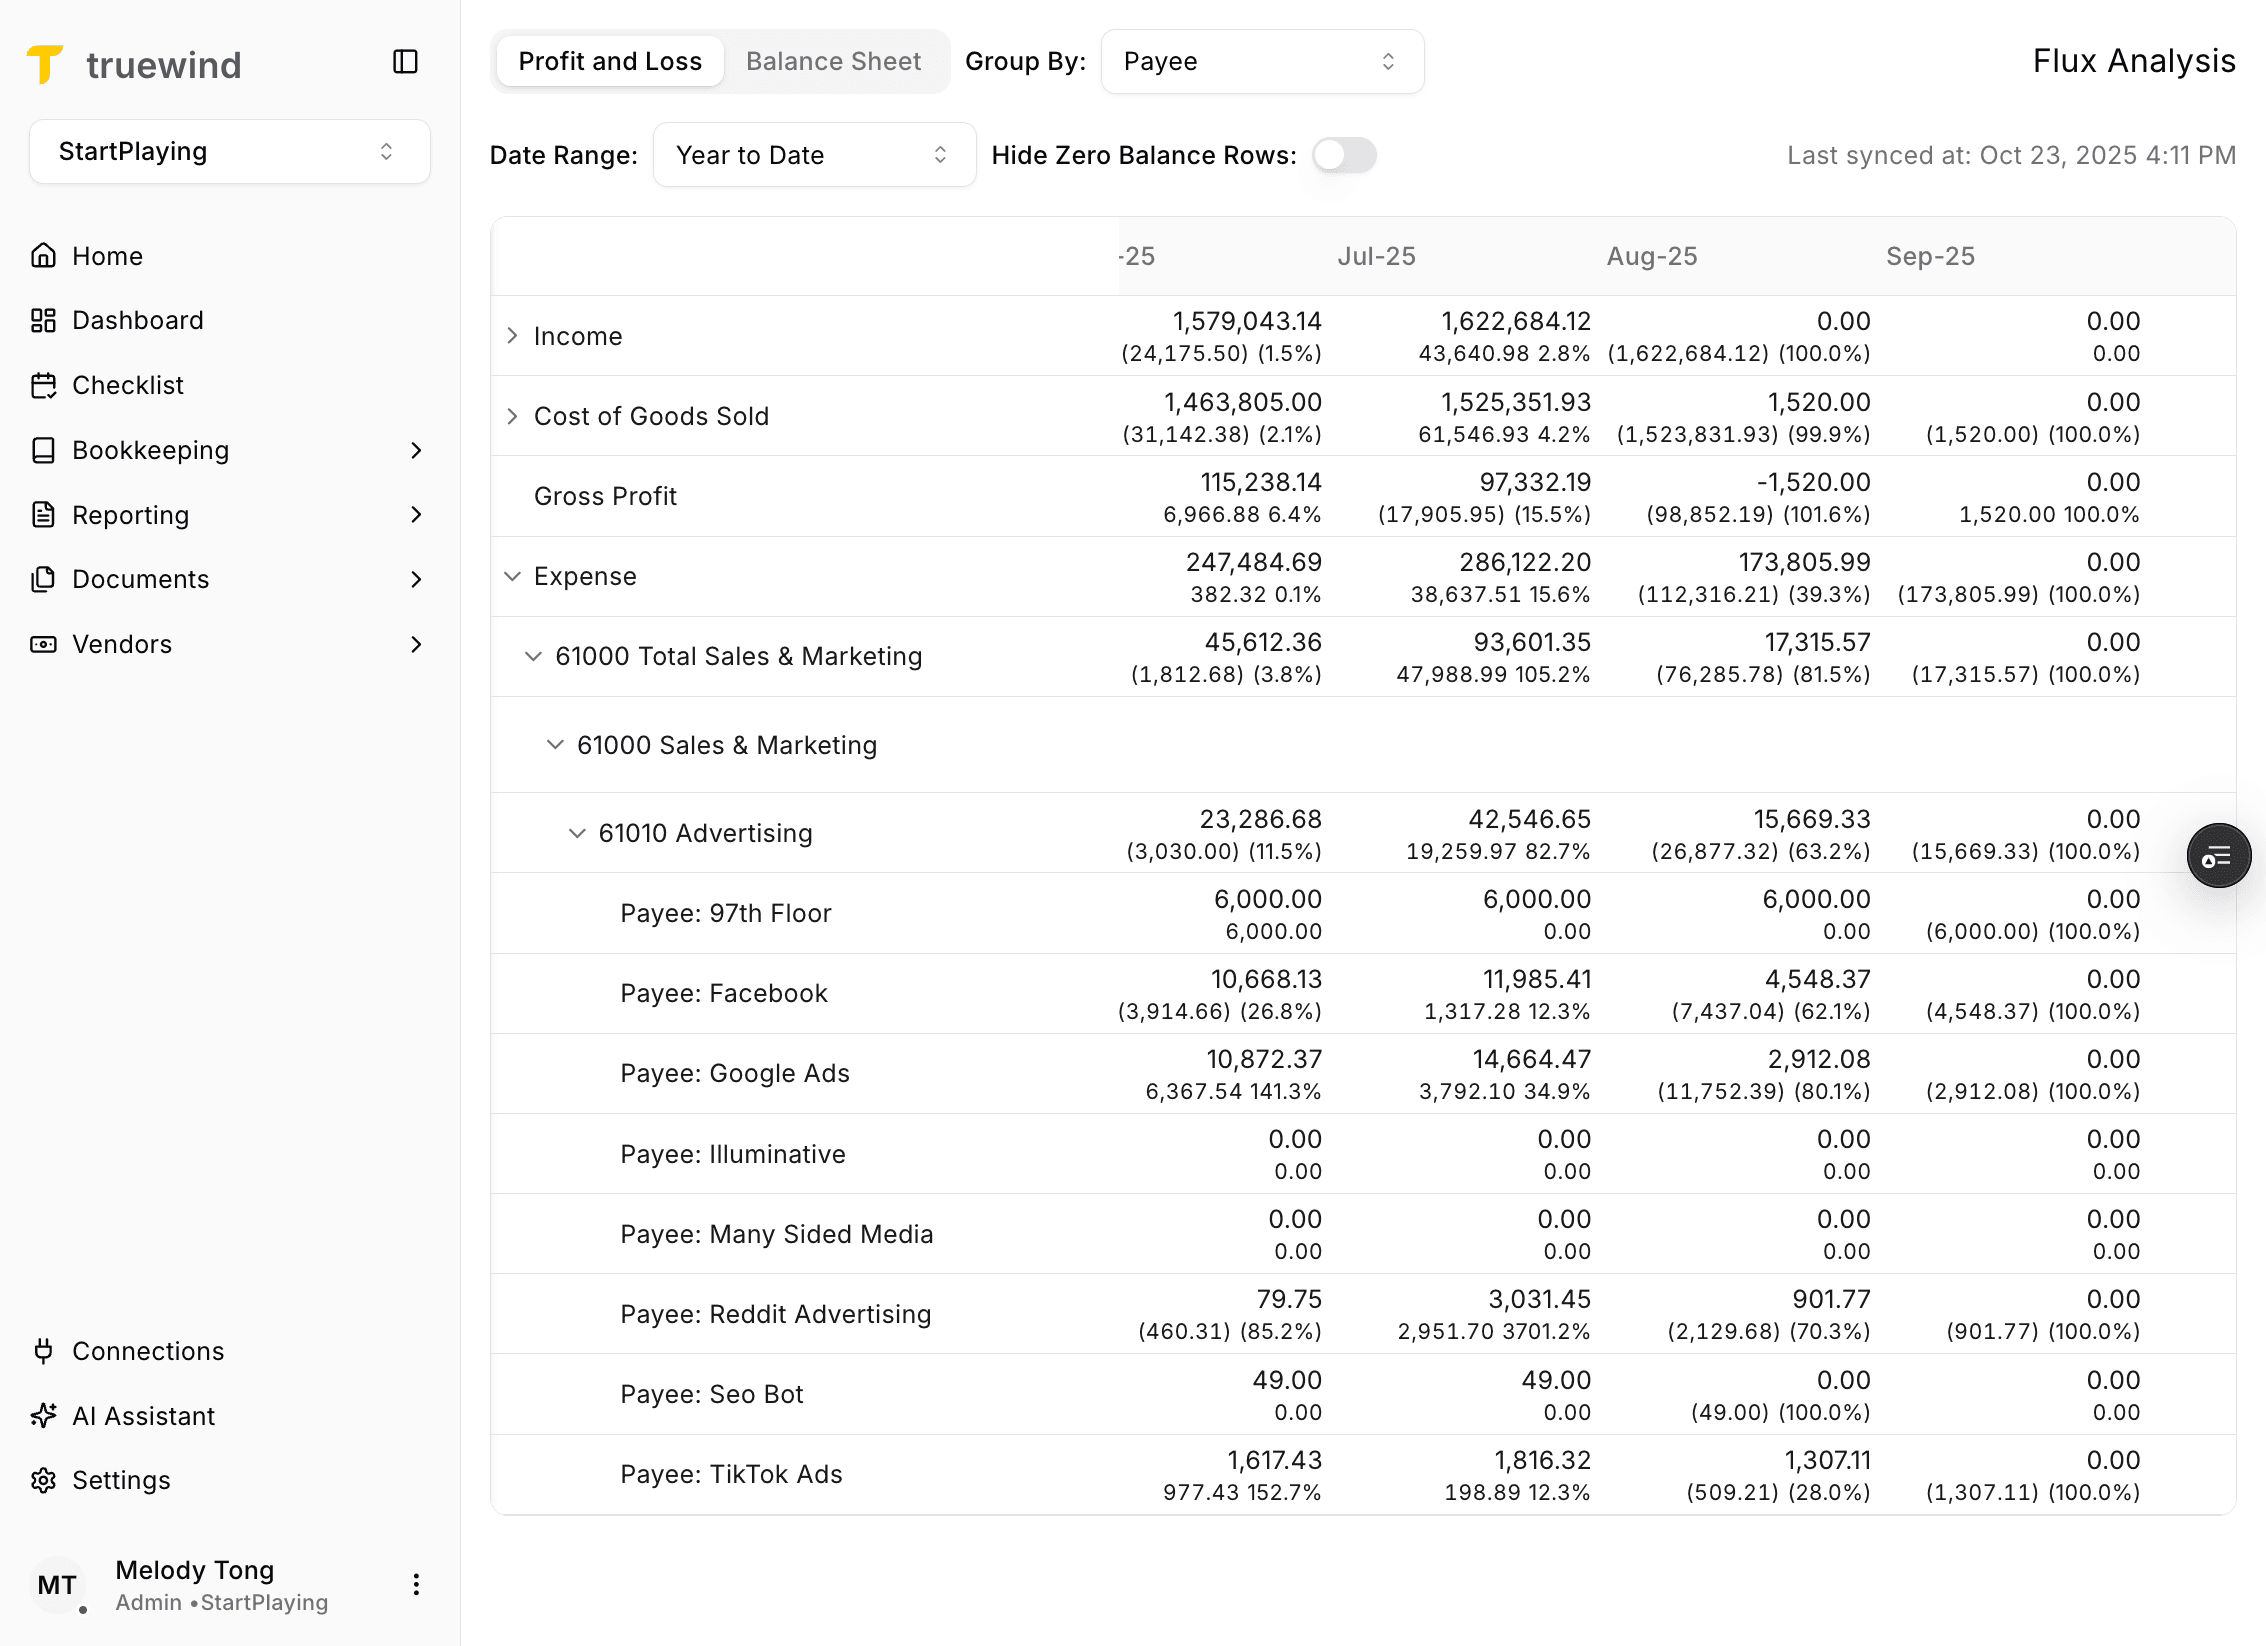Image resolution: width=2266 pixels, height=1646 pixels.
Task: Click the Bookkeeping book icon
Action: point(44,450)
